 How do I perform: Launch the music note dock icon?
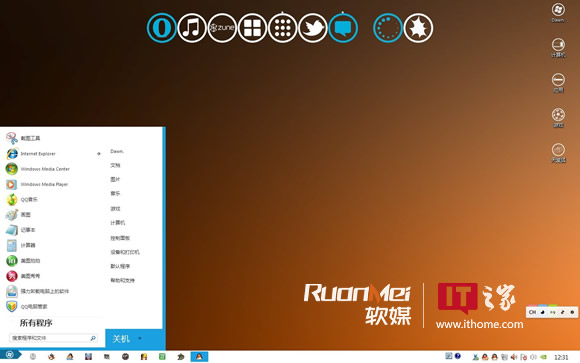pyautogui.click(x=192, y=28)
